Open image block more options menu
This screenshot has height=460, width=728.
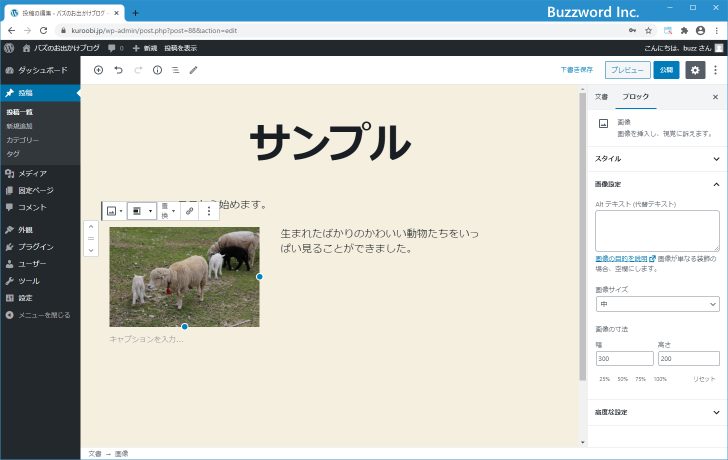pyautogui.click(x=209, y=211)
